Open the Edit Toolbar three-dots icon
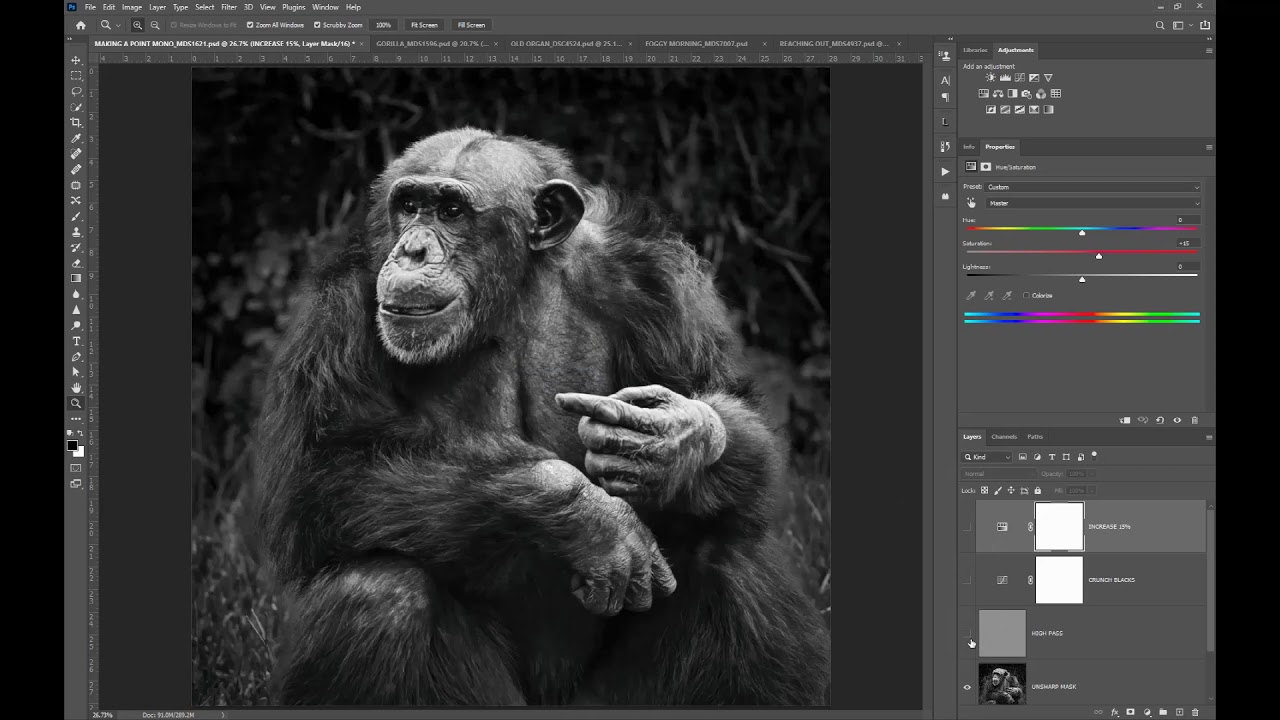Image resolution: width=1280 pixels, height=720 pixels. (76, 419)
